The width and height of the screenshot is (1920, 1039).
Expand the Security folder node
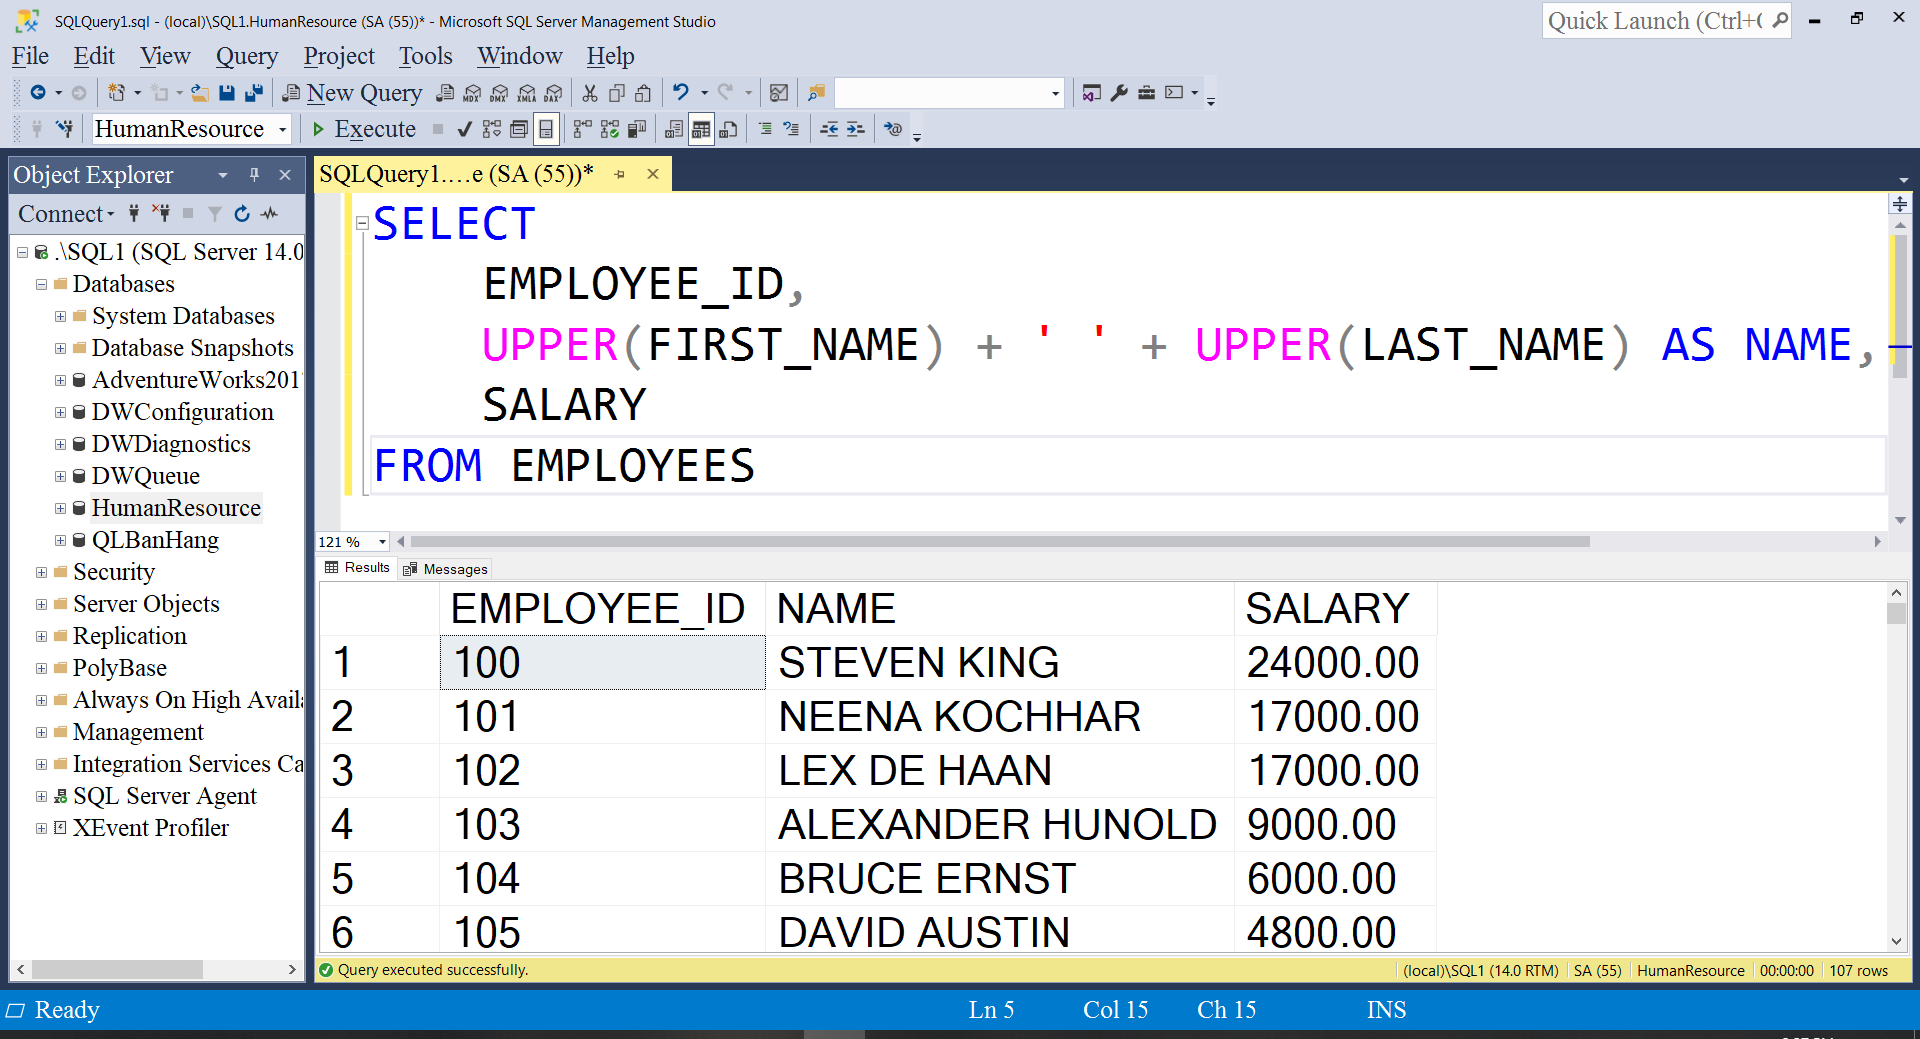(41, 572)
